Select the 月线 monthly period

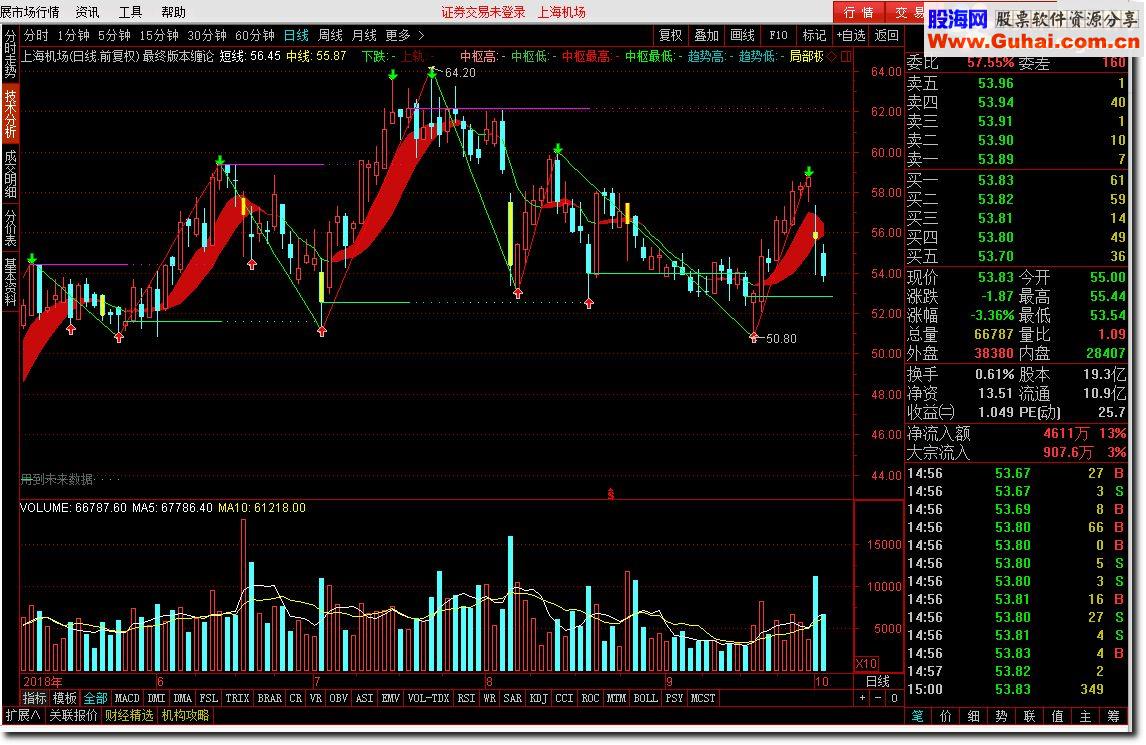coord(364,35)
